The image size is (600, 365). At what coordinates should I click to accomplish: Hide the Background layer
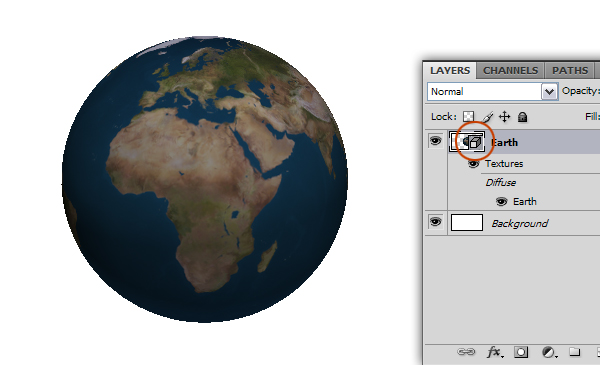435,222
